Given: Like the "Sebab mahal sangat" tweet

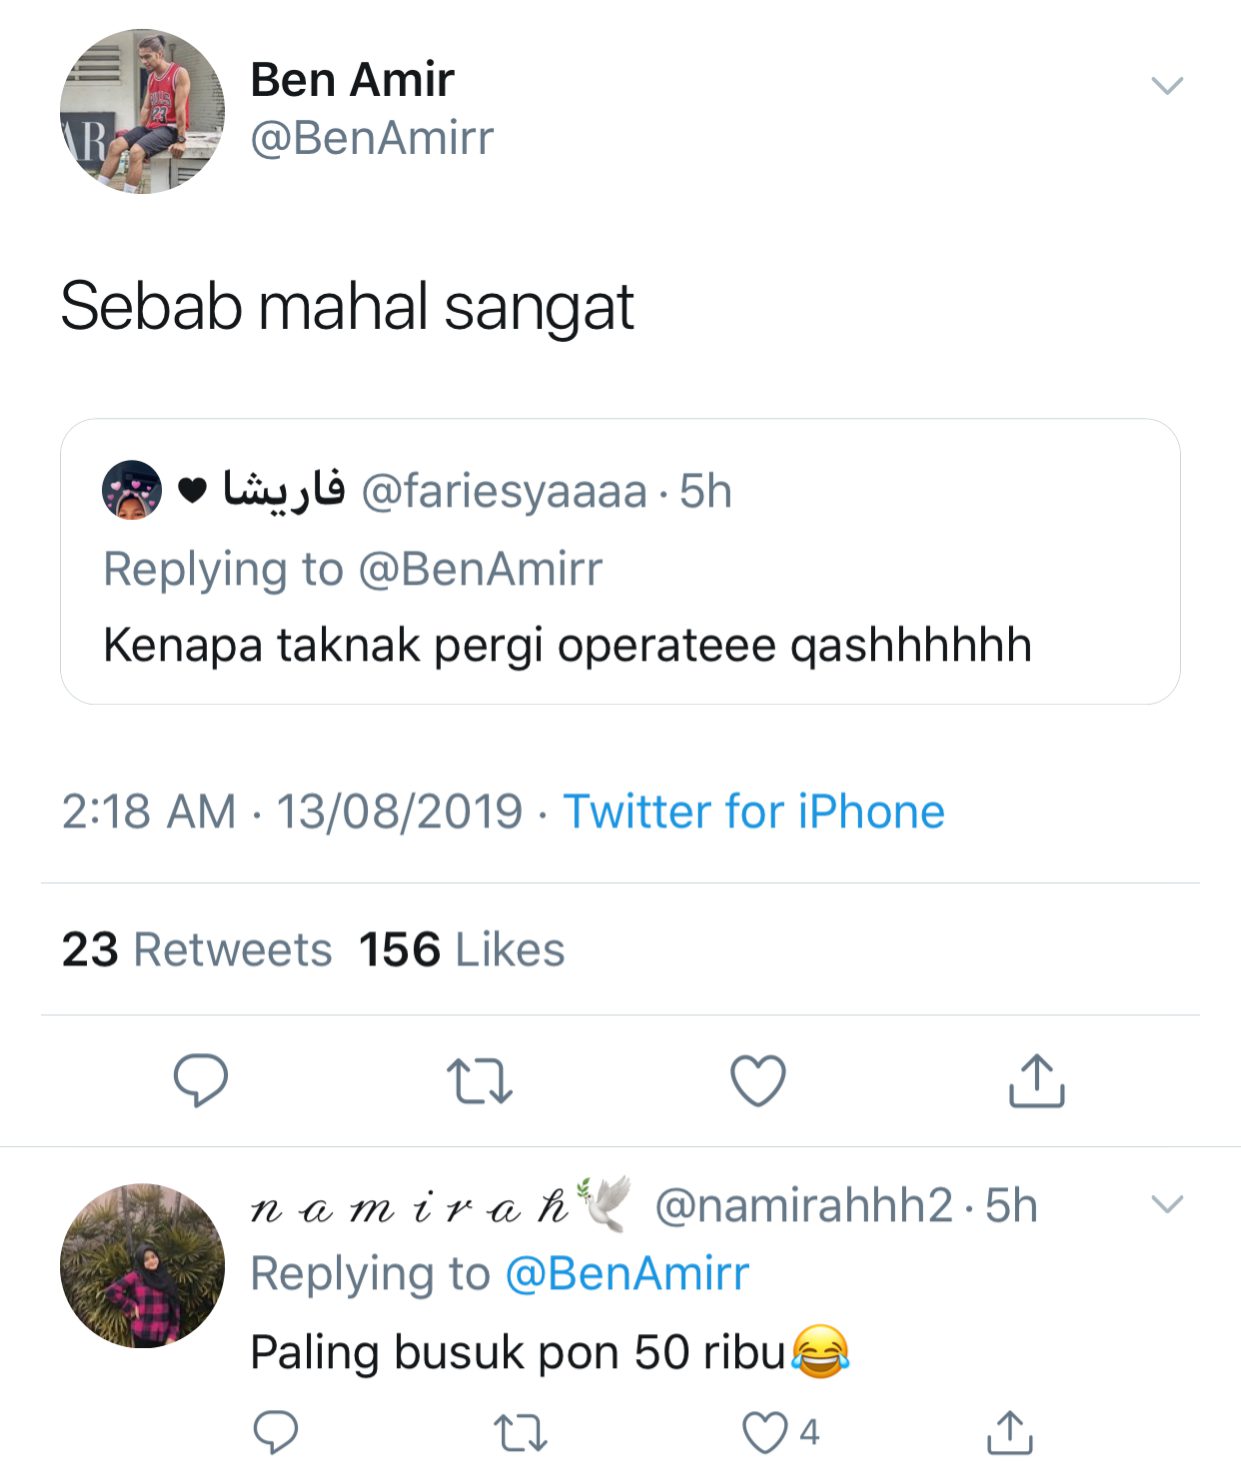Looking at the screenshot, I should [758, 1080].
